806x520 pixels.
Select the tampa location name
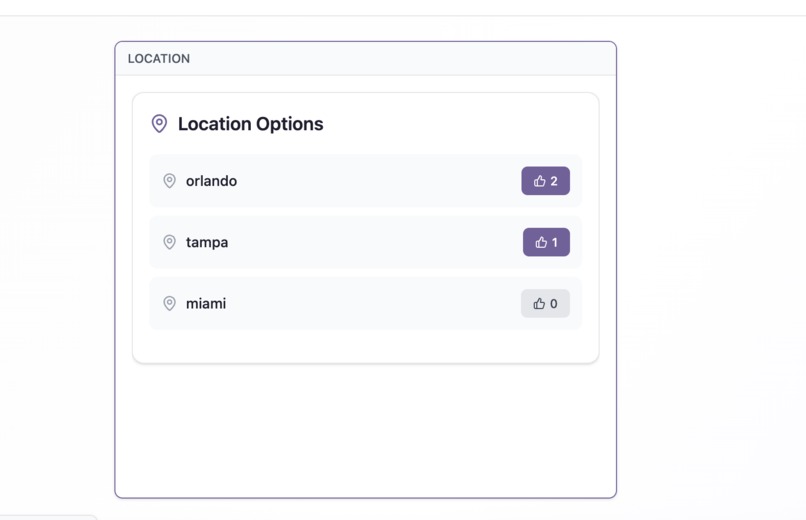[x=207, y=243]
